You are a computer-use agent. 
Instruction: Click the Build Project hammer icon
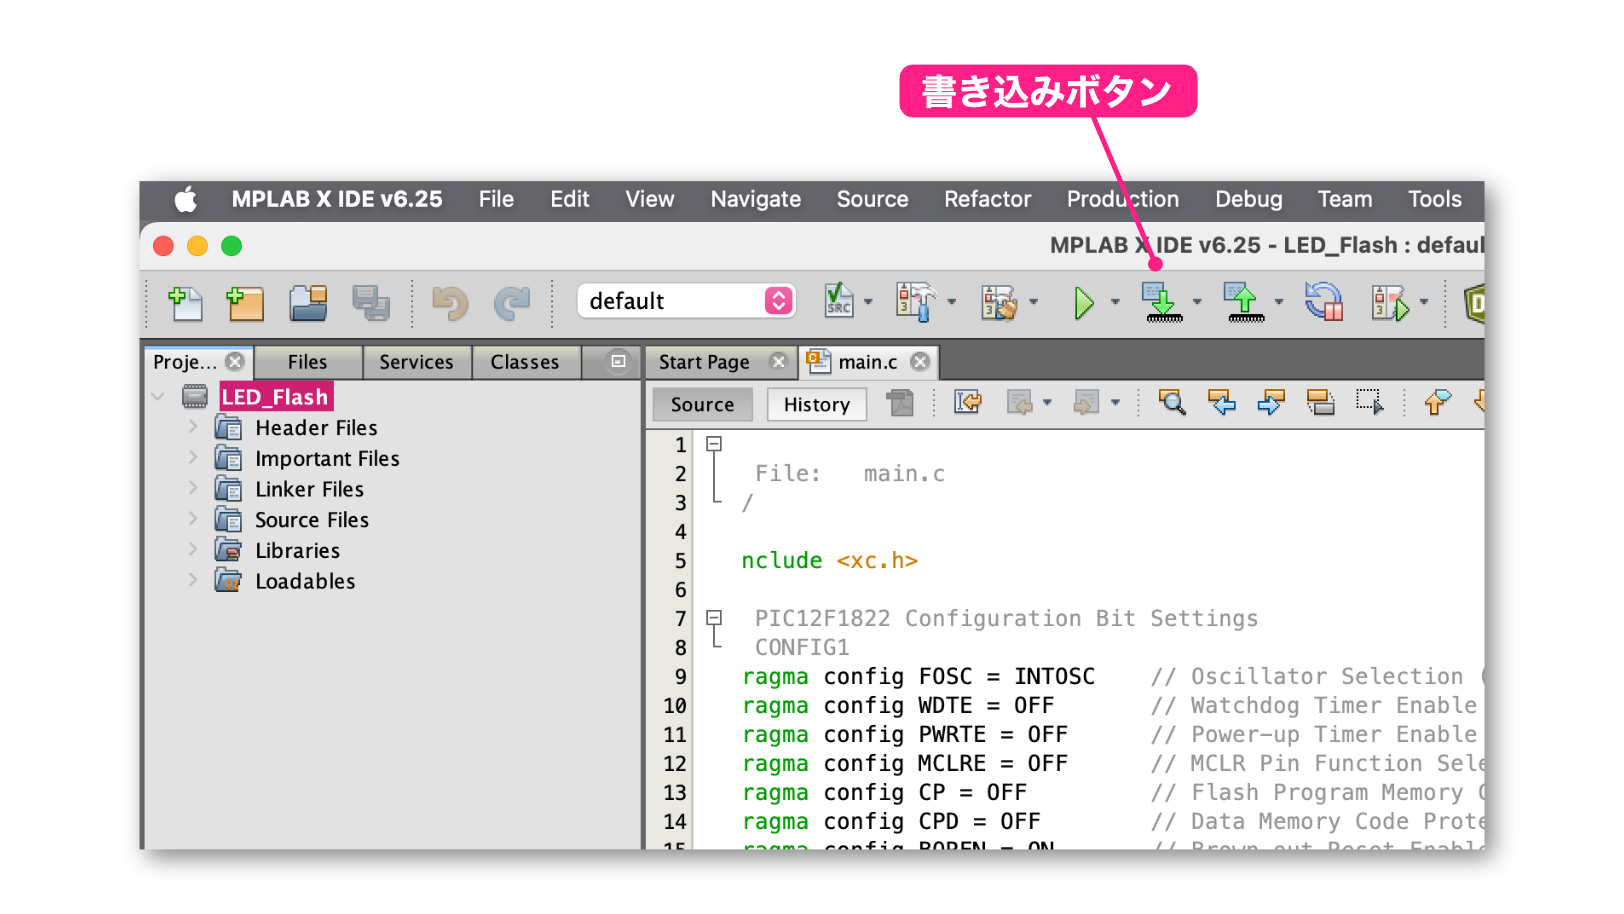pyautogui.click(x=915, y=302)
